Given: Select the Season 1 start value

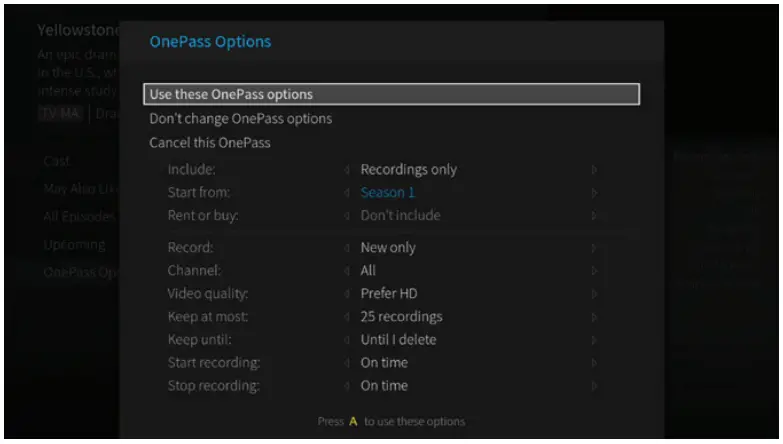Looking at the screenshot, I should pyautogui.click(x=387, y=193).
